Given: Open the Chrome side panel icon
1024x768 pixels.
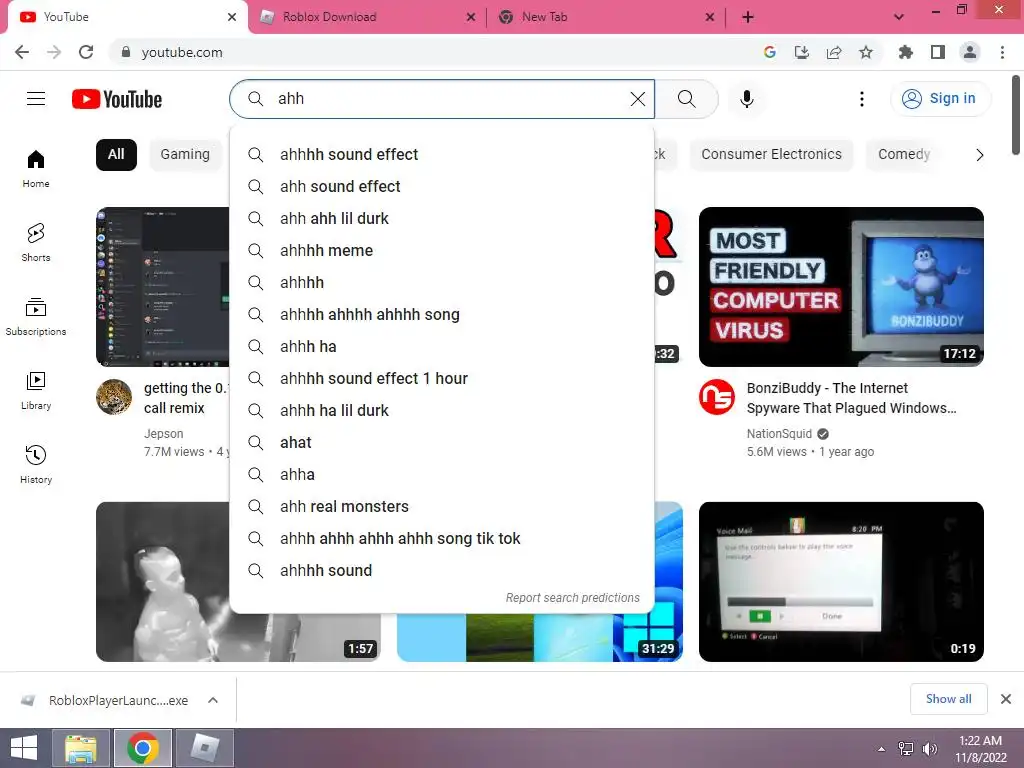Looking at the screenshot, I should 938,52.
